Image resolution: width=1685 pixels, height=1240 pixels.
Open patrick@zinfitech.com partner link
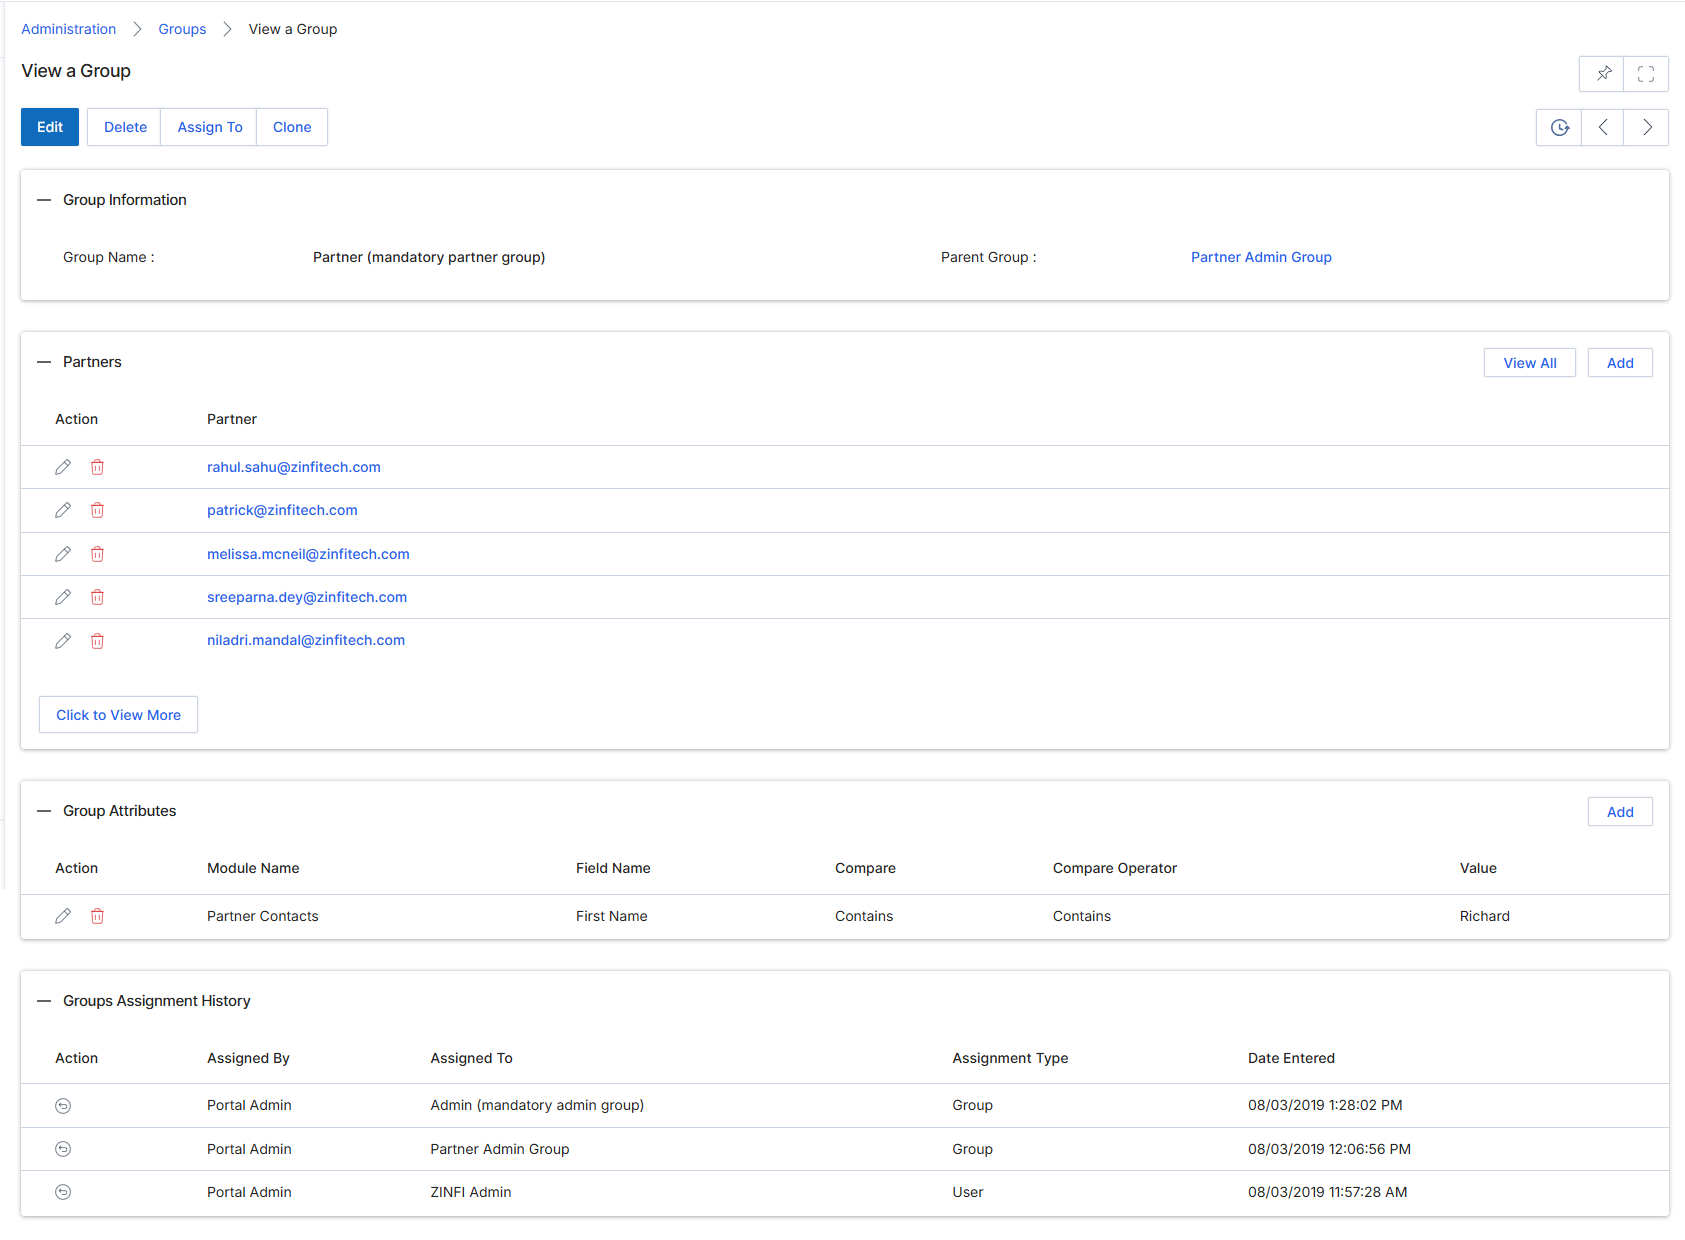(x=282, y=510)
